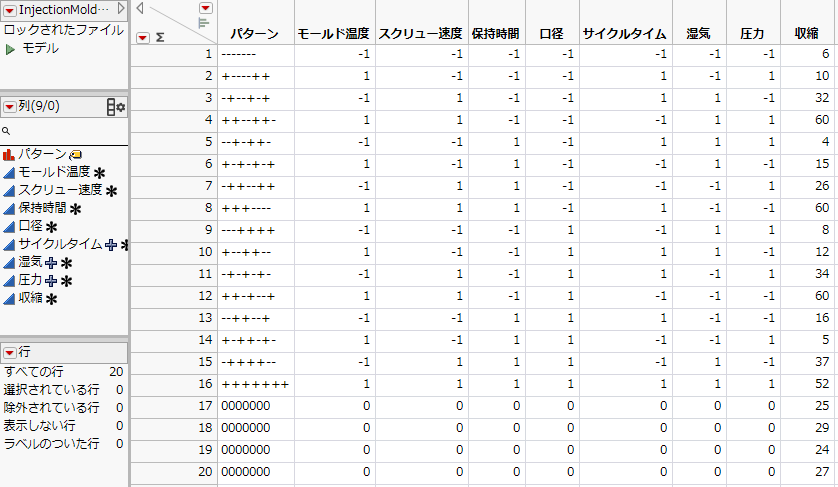Select パターン in the columns list

pos(42,154)
